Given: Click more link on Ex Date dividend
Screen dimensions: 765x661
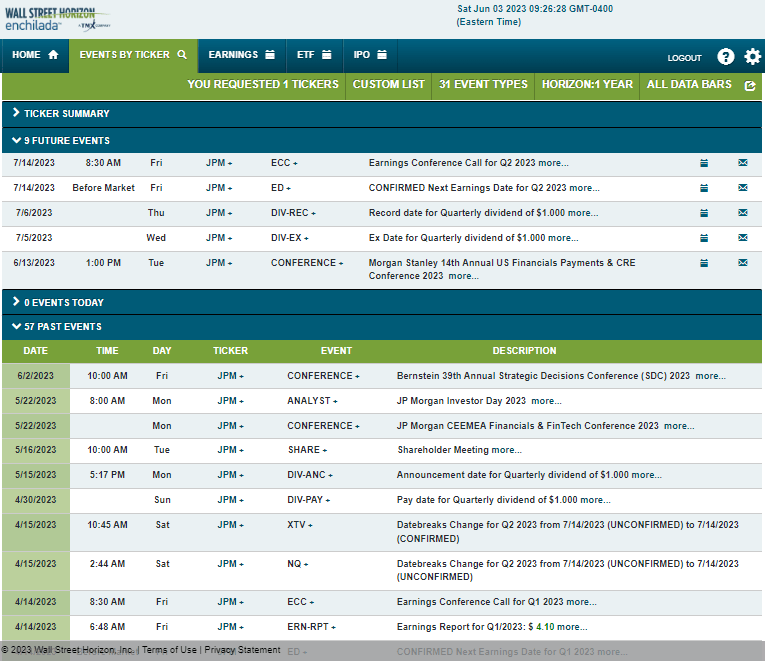Looking at the screenshot, I should tap(563, 238).
